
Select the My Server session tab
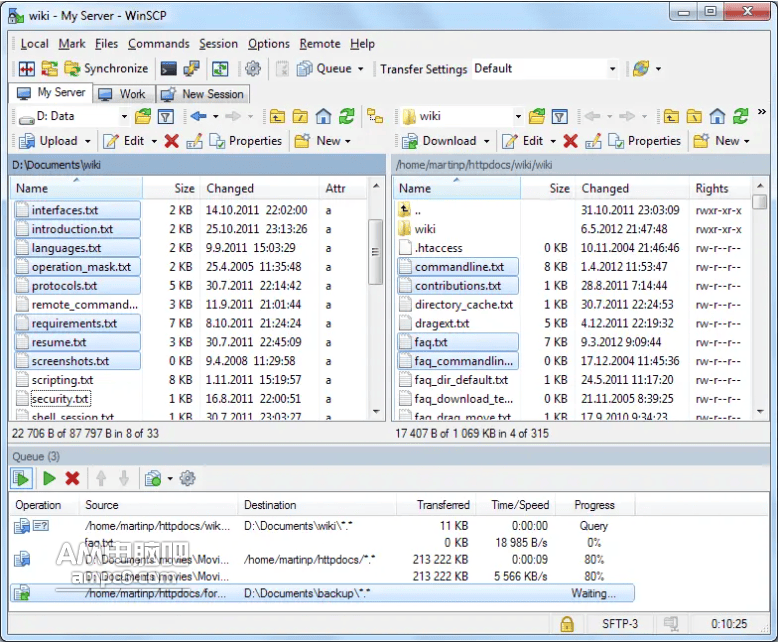coord(51,93)
